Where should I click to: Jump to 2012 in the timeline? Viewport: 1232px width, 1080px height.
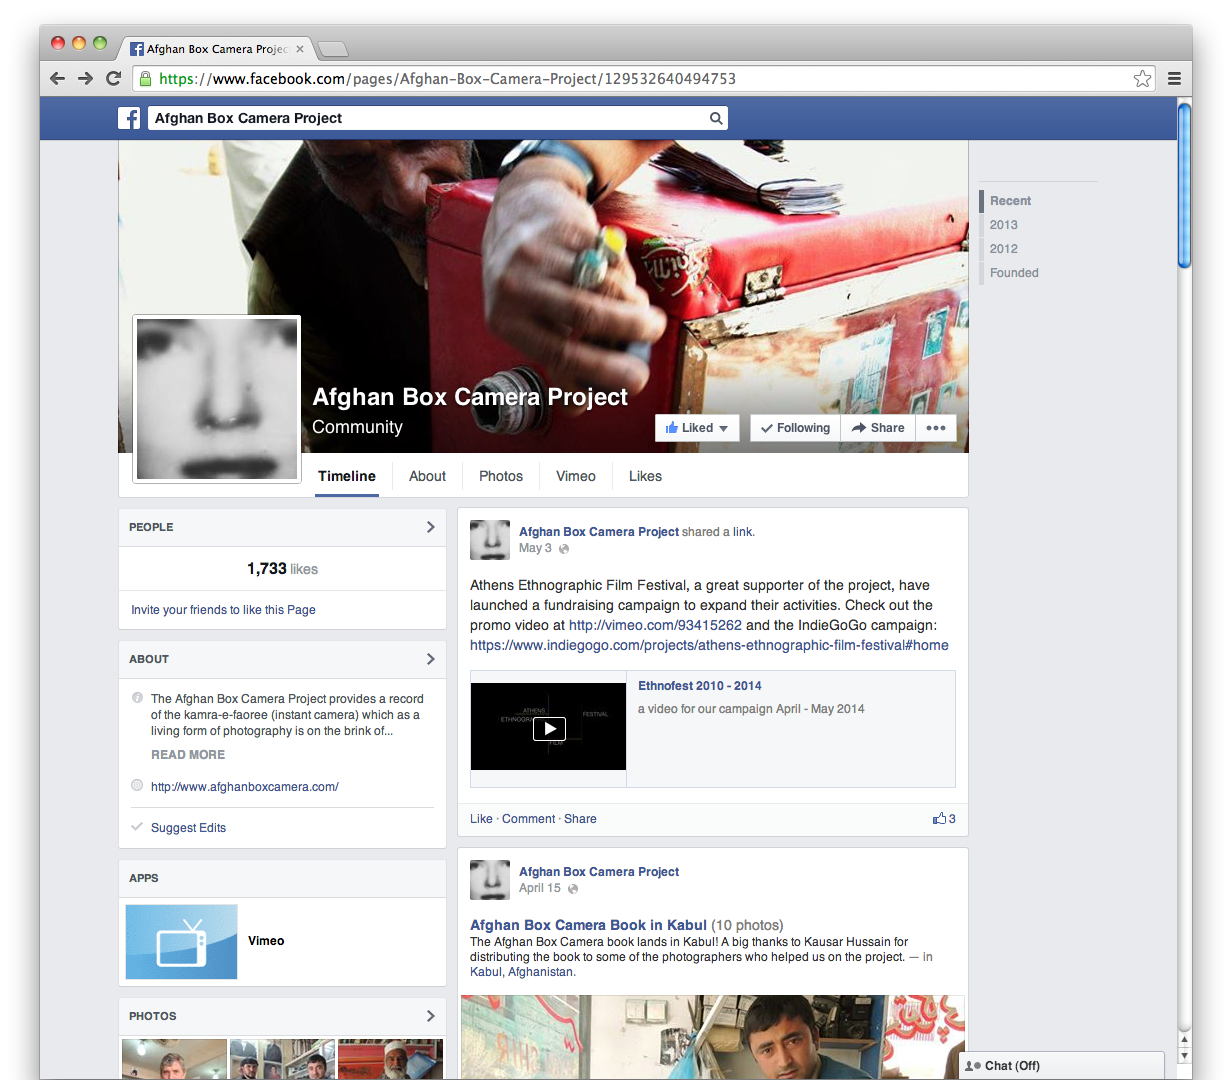1003,249
